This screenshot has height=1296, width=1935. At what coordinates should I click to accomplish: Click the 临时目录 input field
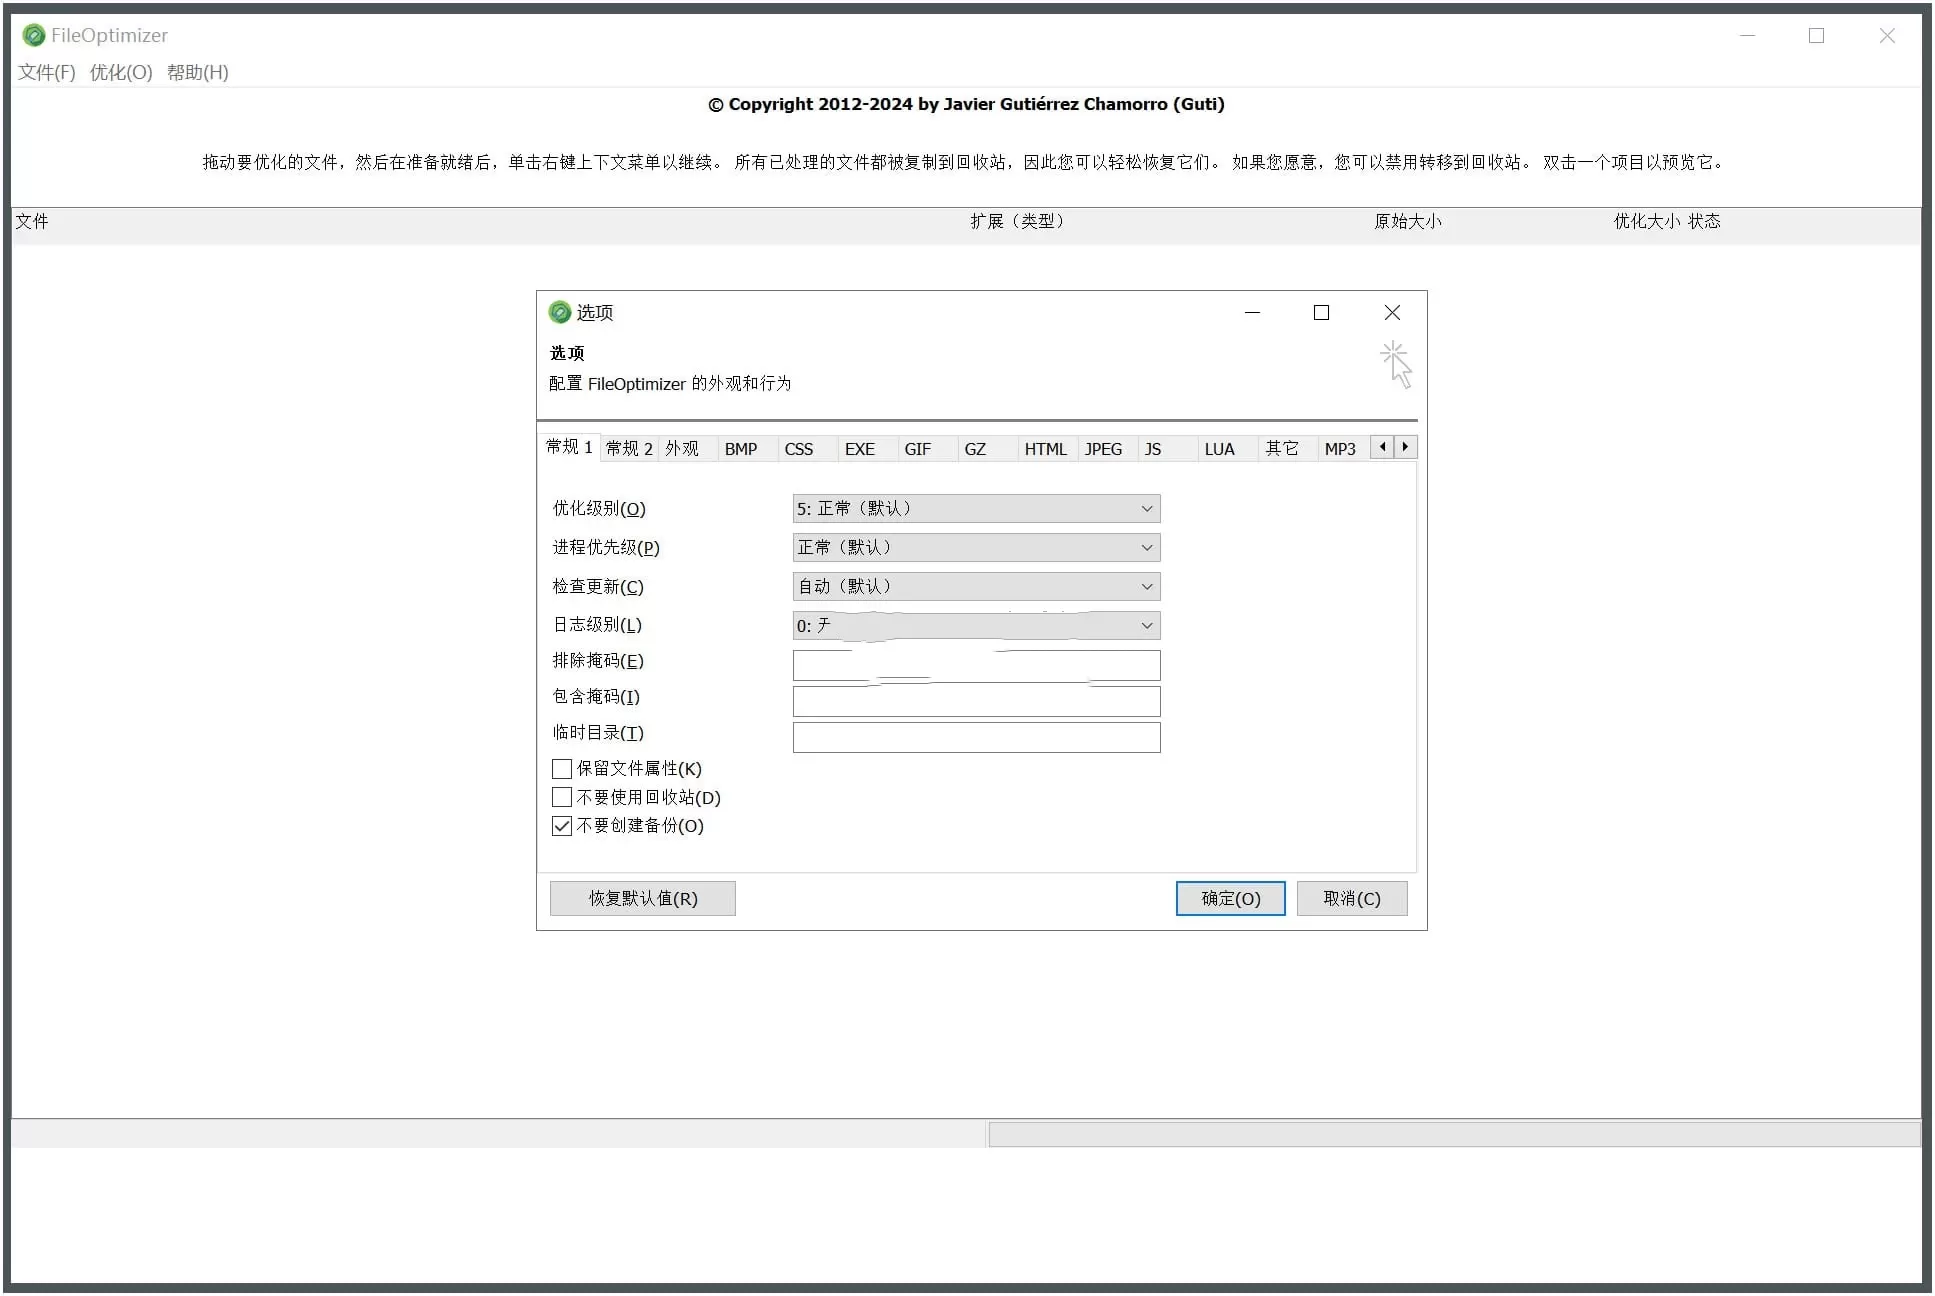(x=976, y=737)
